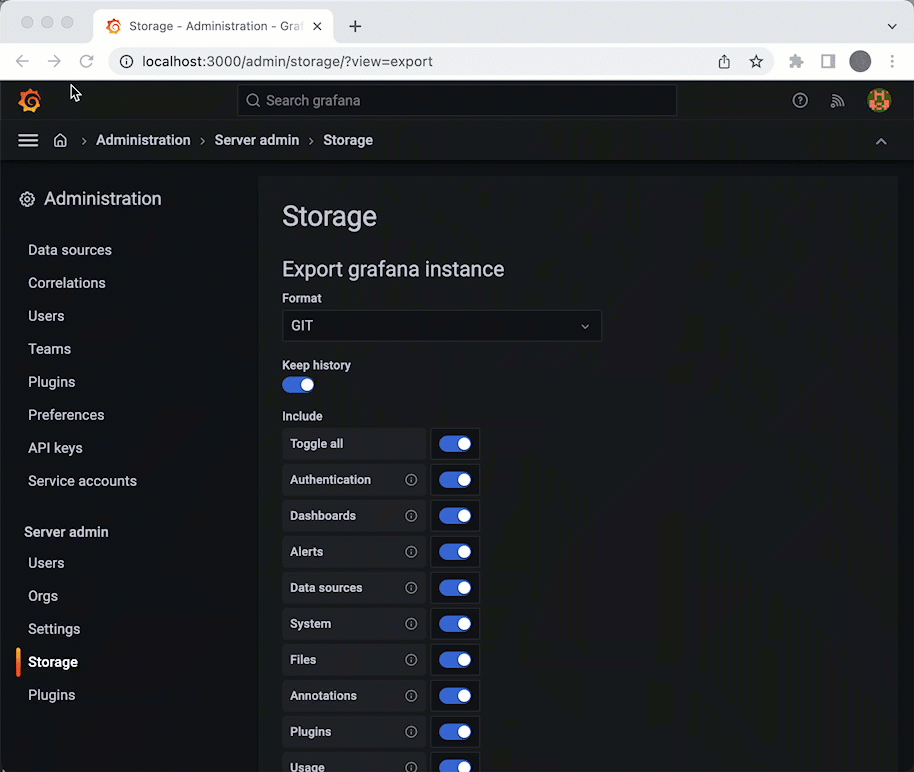Viewport: 914px width, 772px height.
Task: Switch off the Toggle all switch
Action: 455,443
